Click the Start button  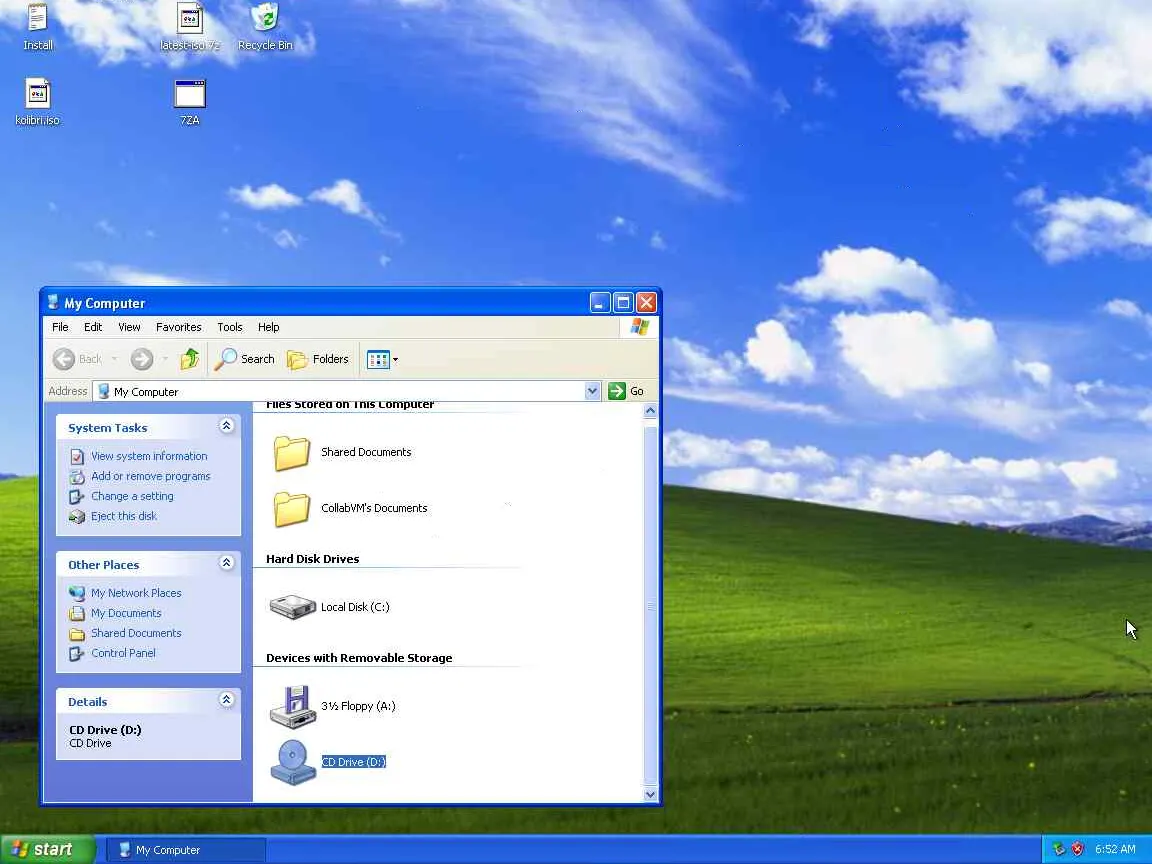tap(48, 849)
